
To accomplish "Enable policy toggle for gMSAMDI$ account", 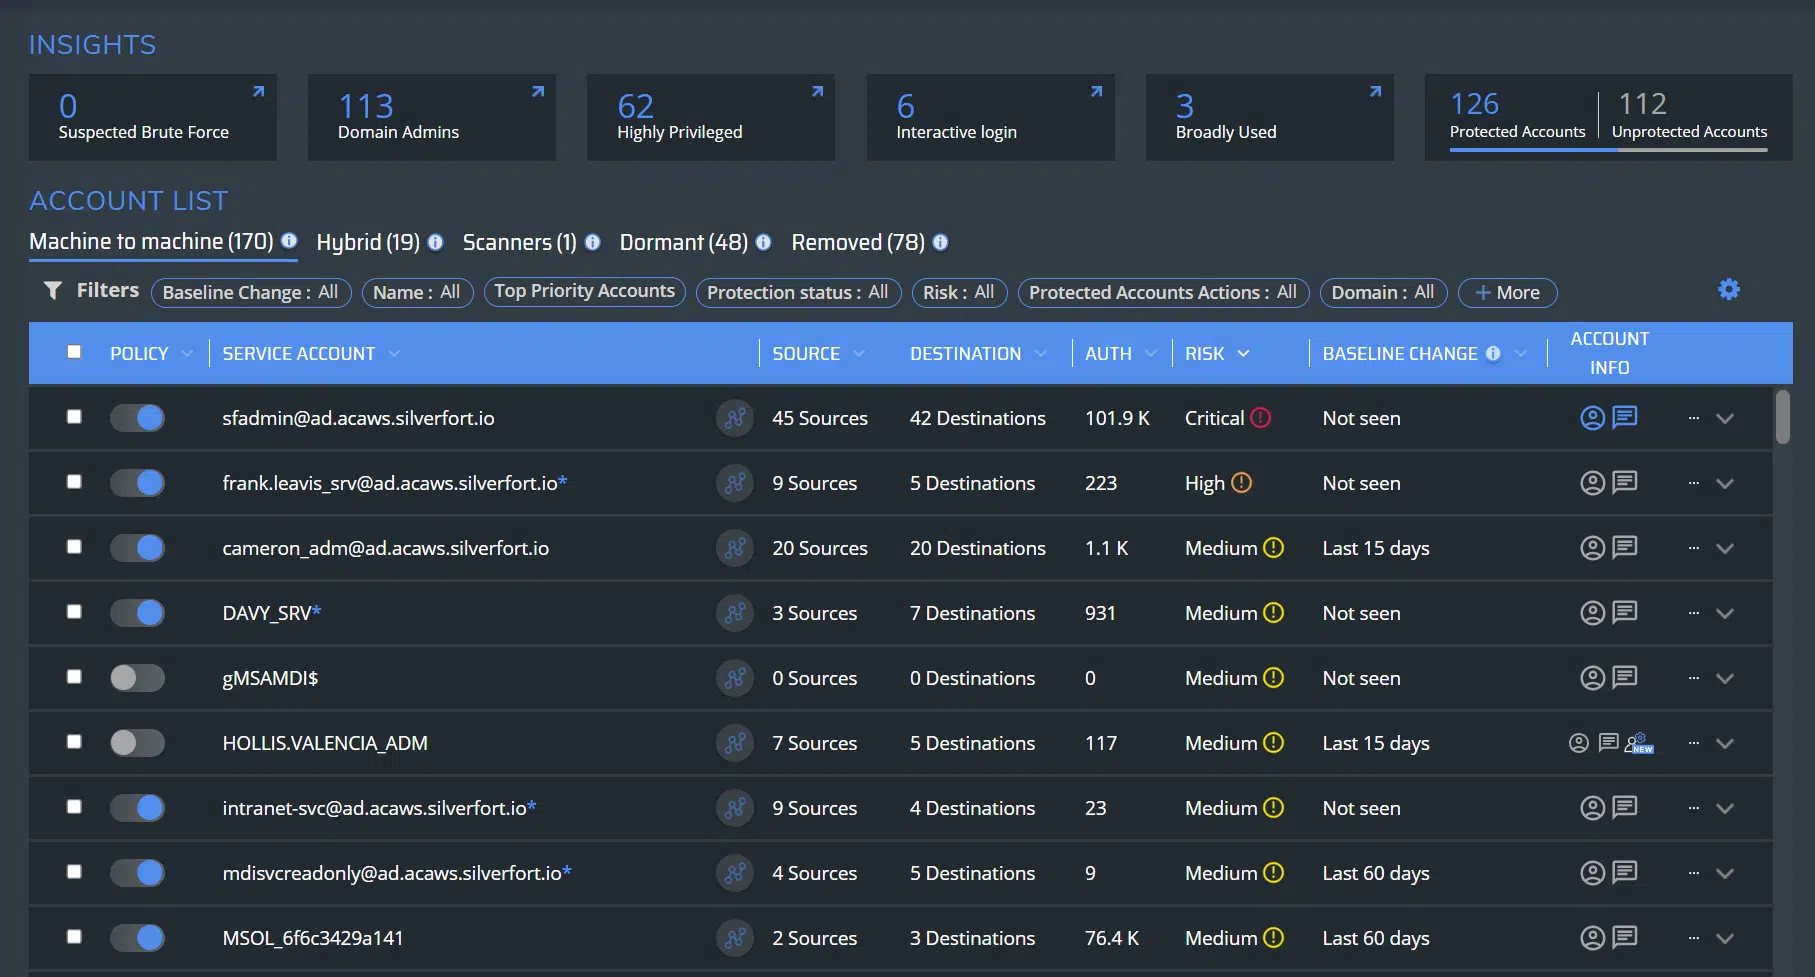I will [x=137, y=678].
